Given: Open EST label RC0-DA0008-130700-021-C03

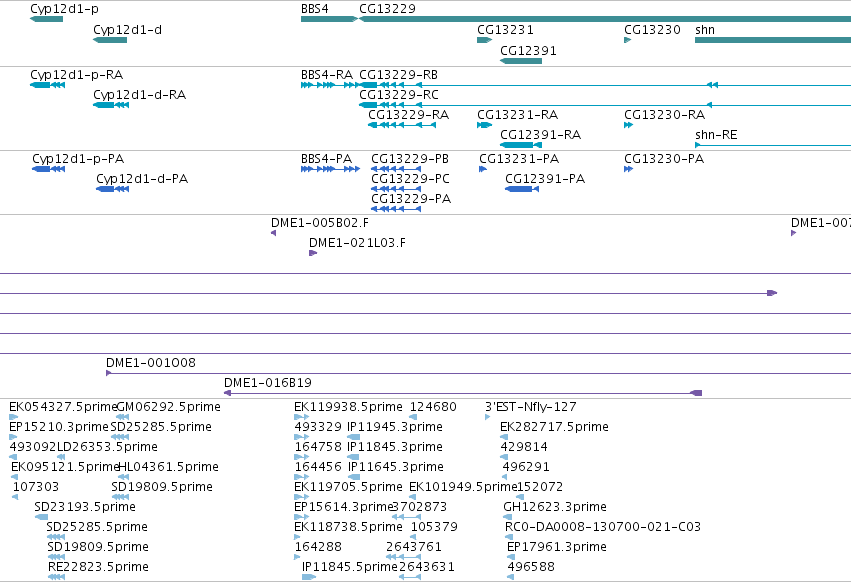Looking at the screenshot, I should click(x=603, y=527).
